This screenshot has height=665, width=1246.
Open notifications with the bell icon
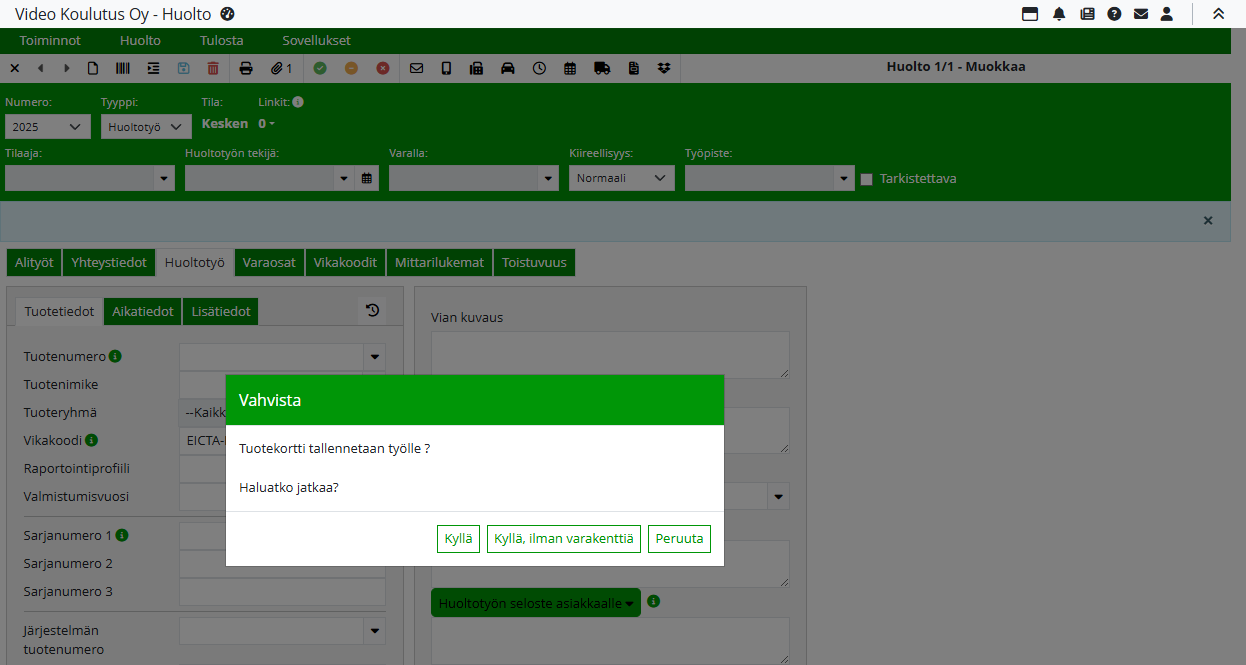(1059, 14)
